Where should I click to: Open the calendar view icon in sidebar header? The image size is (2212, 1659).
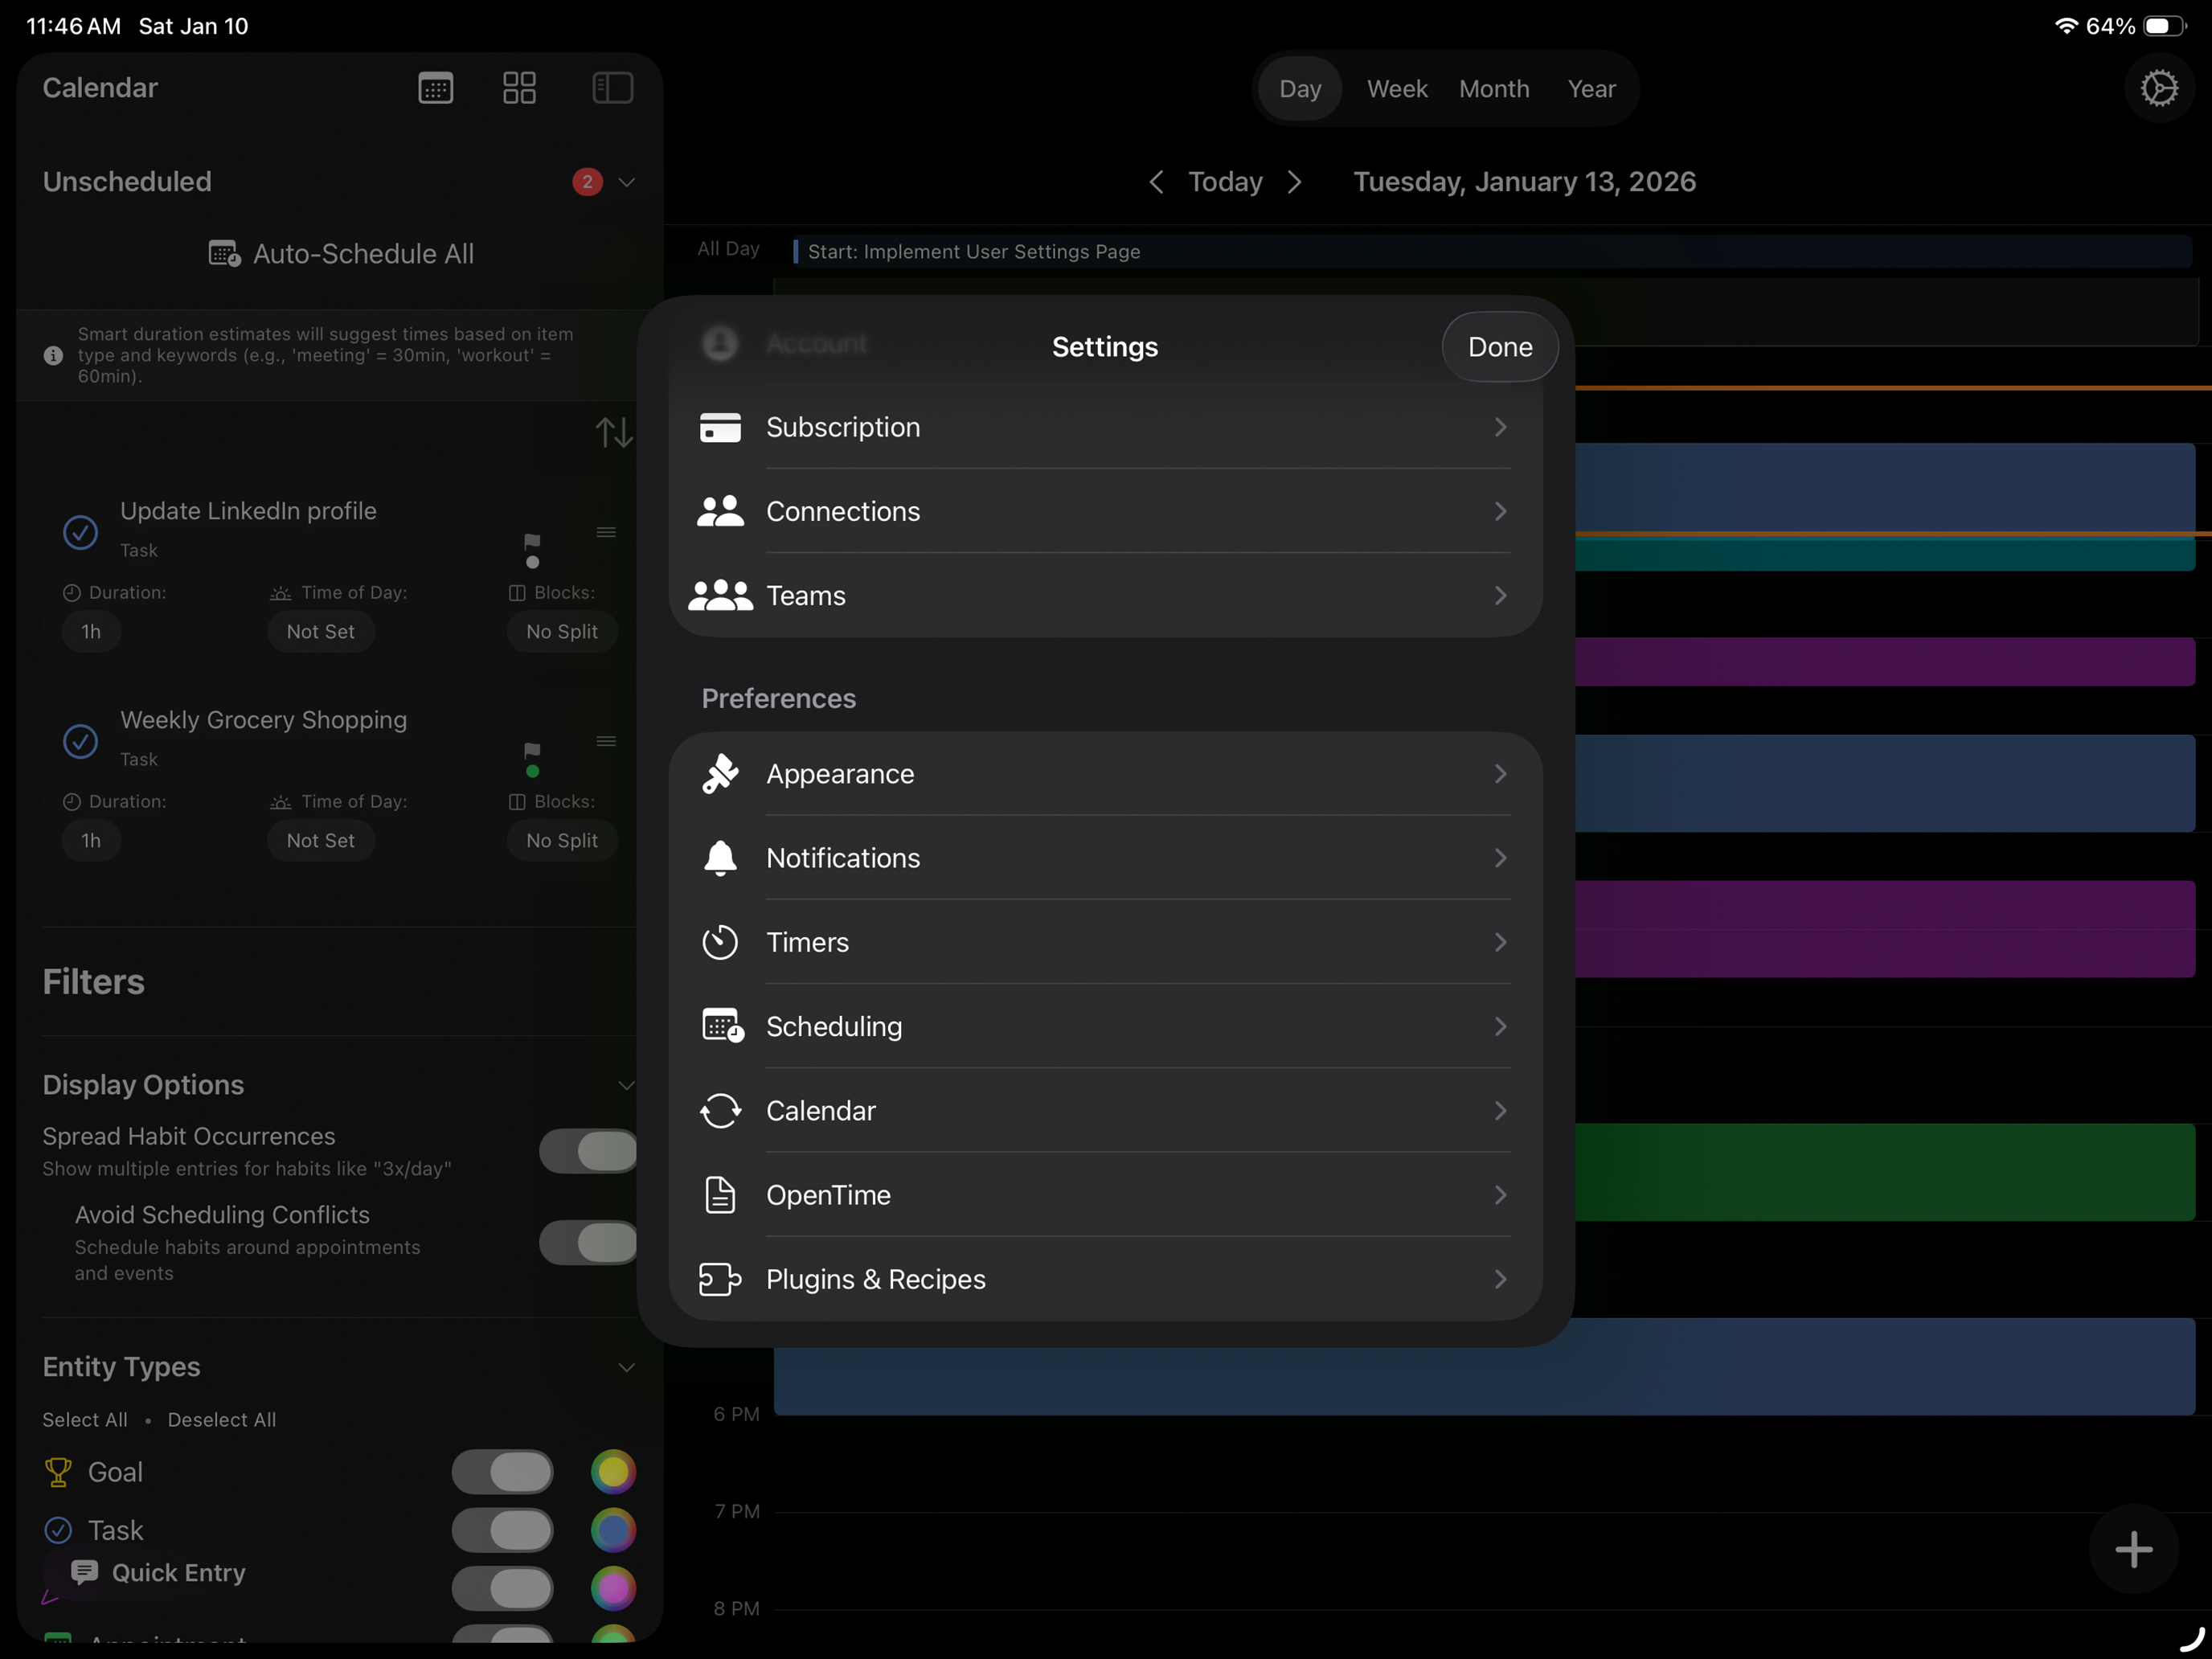click(x=435, y=88)
